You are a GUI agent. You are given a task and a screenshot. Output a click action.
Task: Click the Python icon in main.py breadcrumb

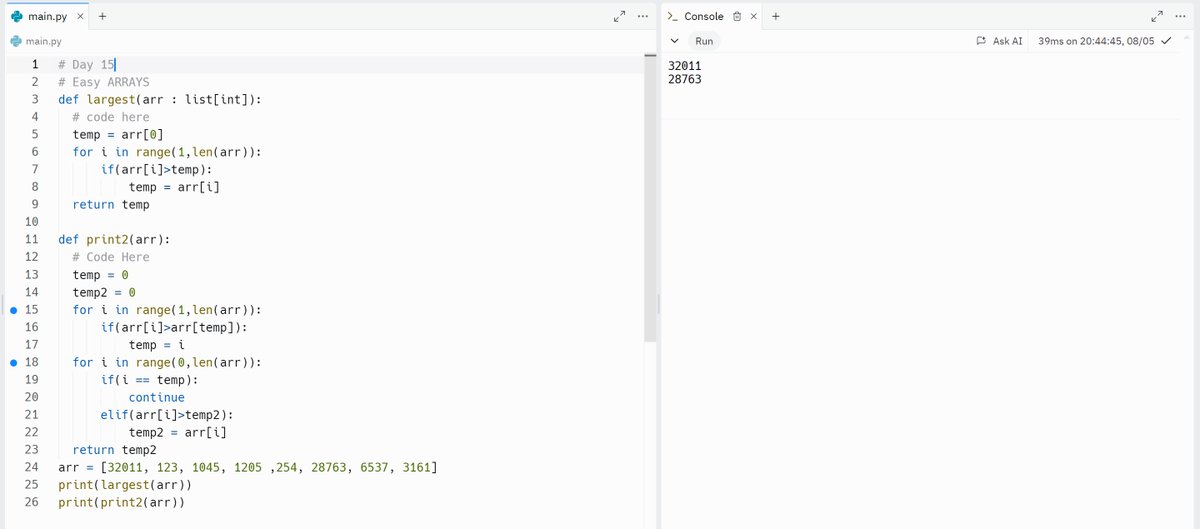pos(16,41)
